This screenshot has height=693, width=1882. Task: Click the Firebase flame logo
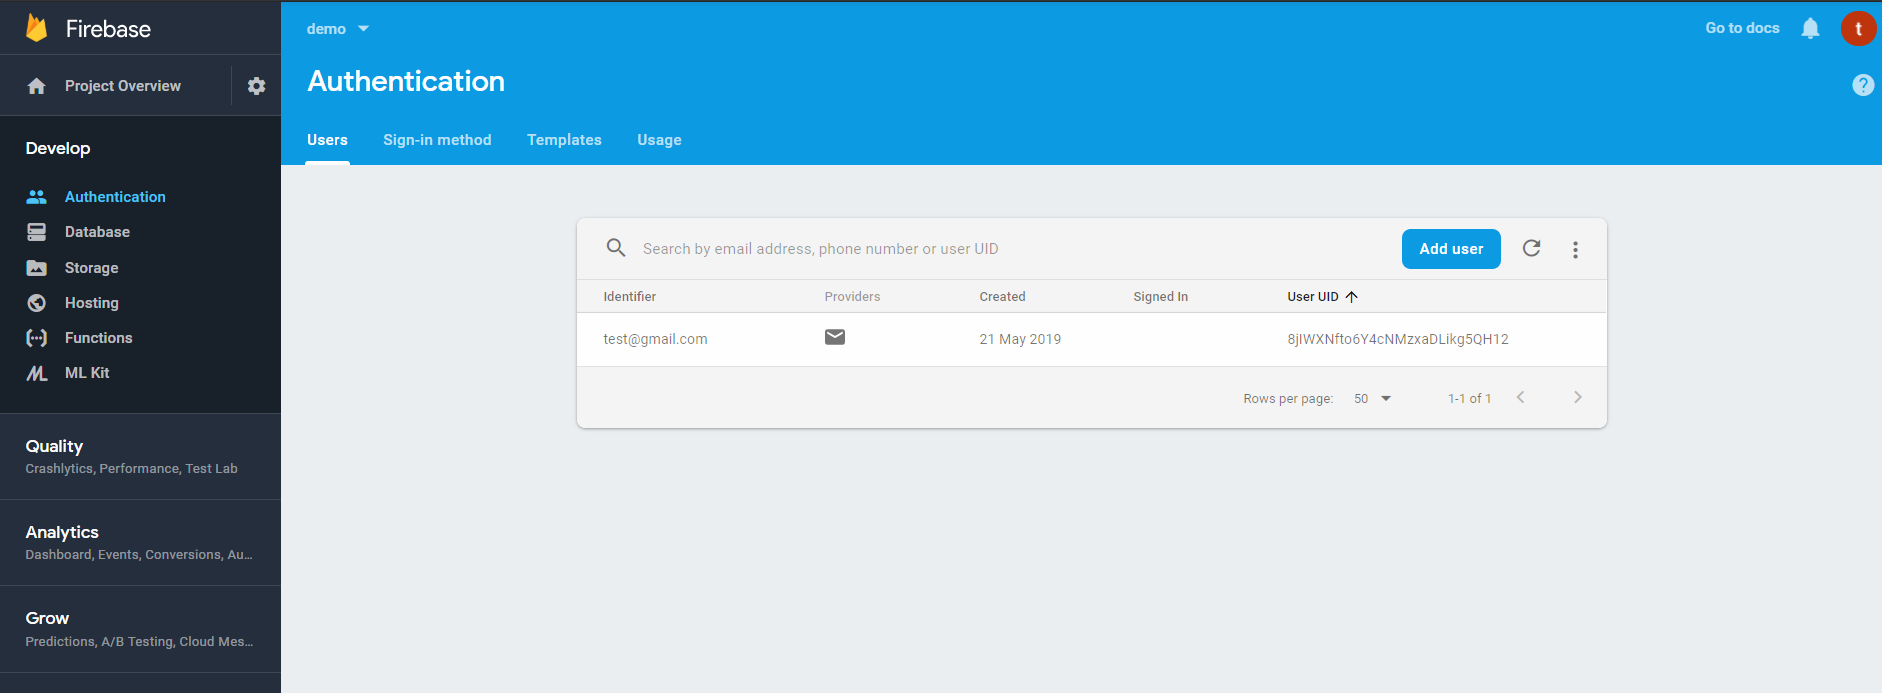coord(37,28)
